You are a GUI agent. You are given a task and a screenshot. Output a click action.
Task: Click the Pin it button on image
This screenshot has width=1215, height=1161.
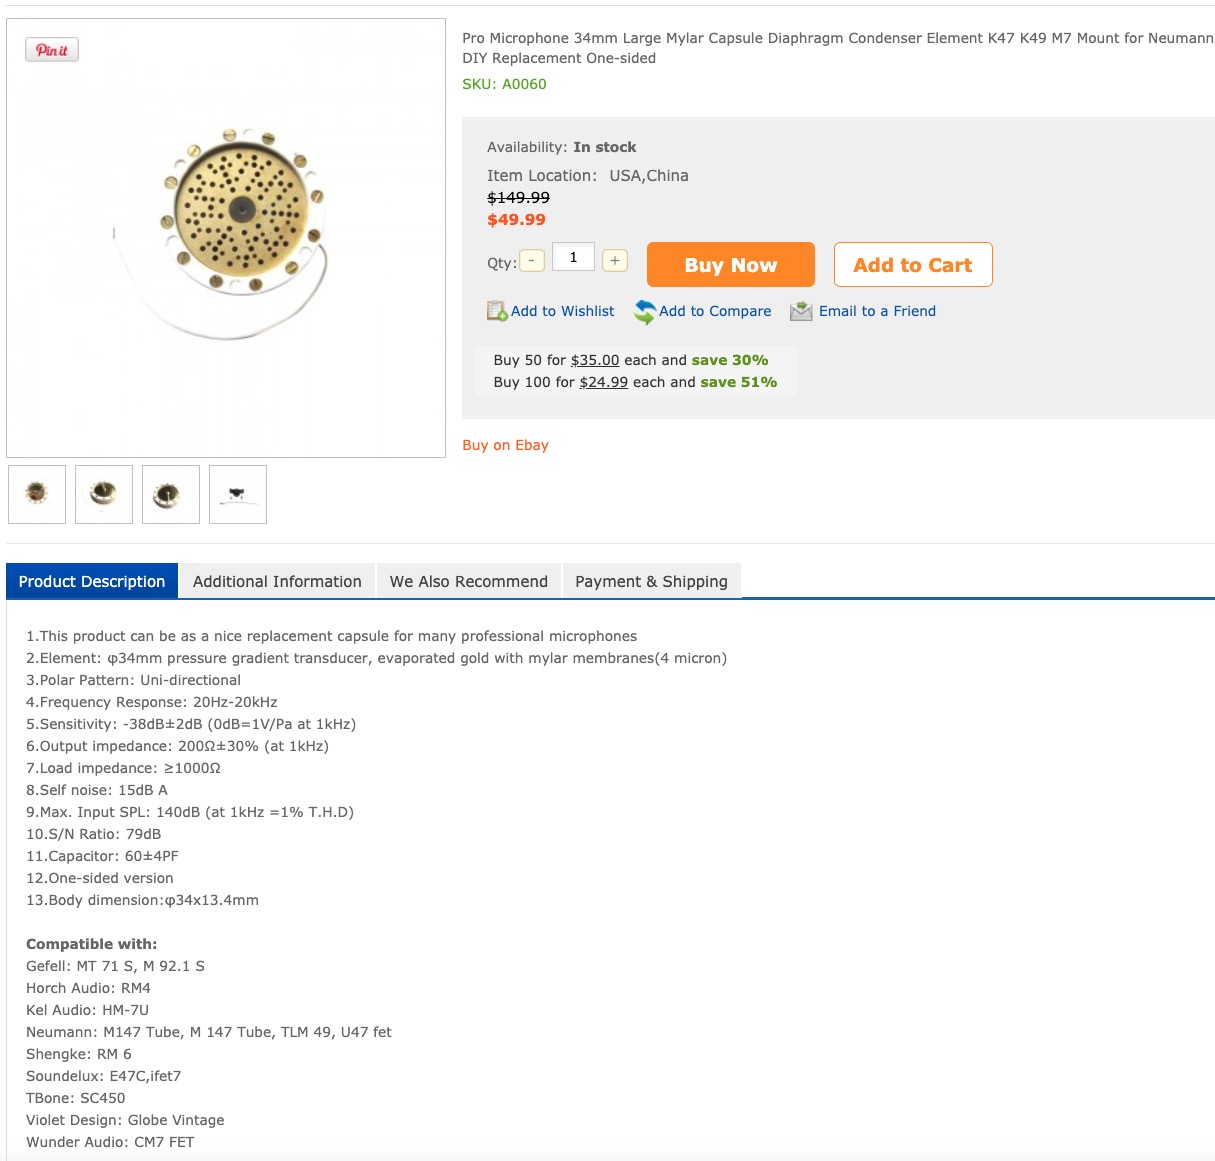(52, 50)
